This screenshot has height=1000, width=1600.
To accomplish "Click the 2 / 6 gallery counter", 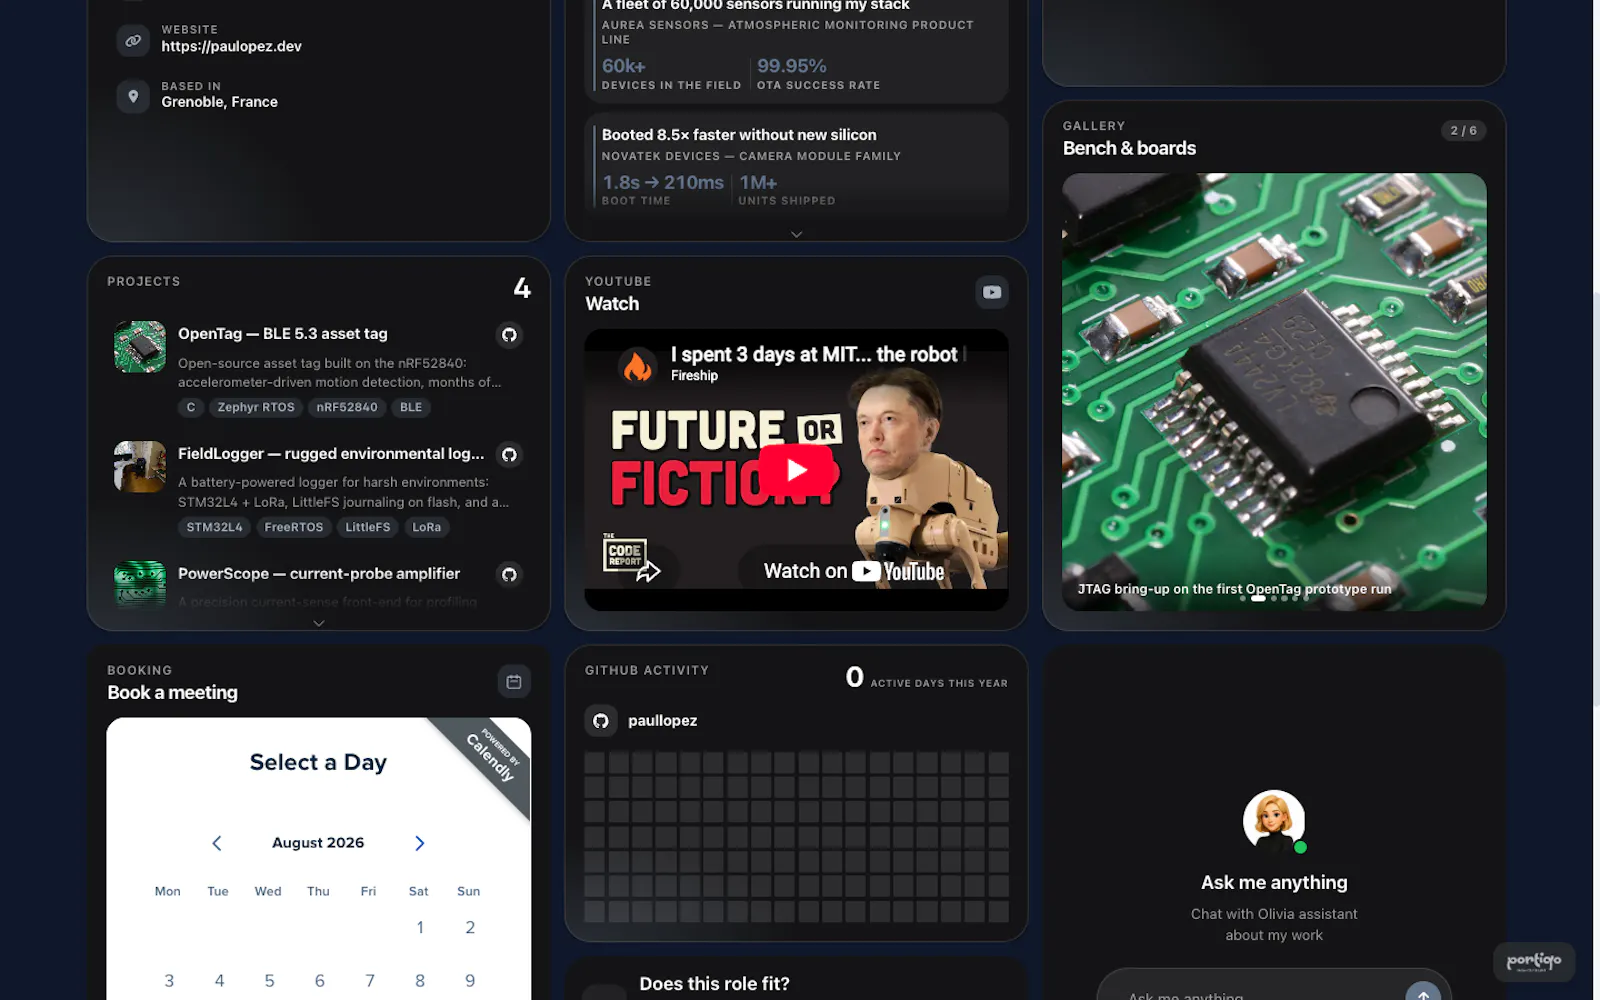I will (1464, 131).
